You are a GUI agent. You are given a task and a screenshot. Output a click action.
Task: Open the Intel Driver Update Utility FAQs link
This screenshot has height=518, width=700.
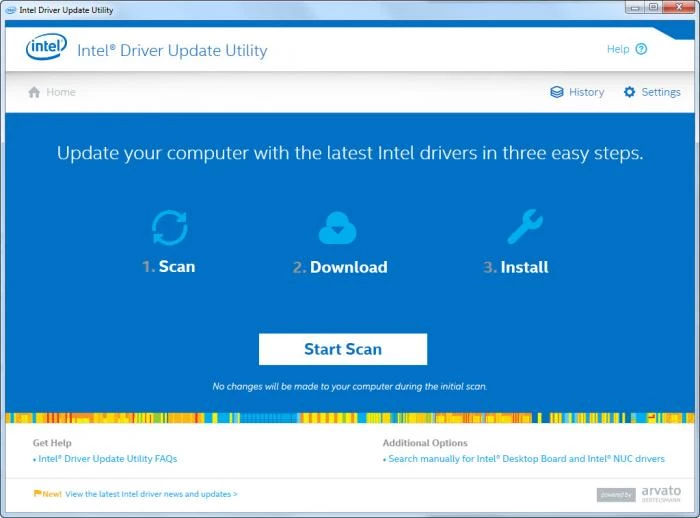107,459
